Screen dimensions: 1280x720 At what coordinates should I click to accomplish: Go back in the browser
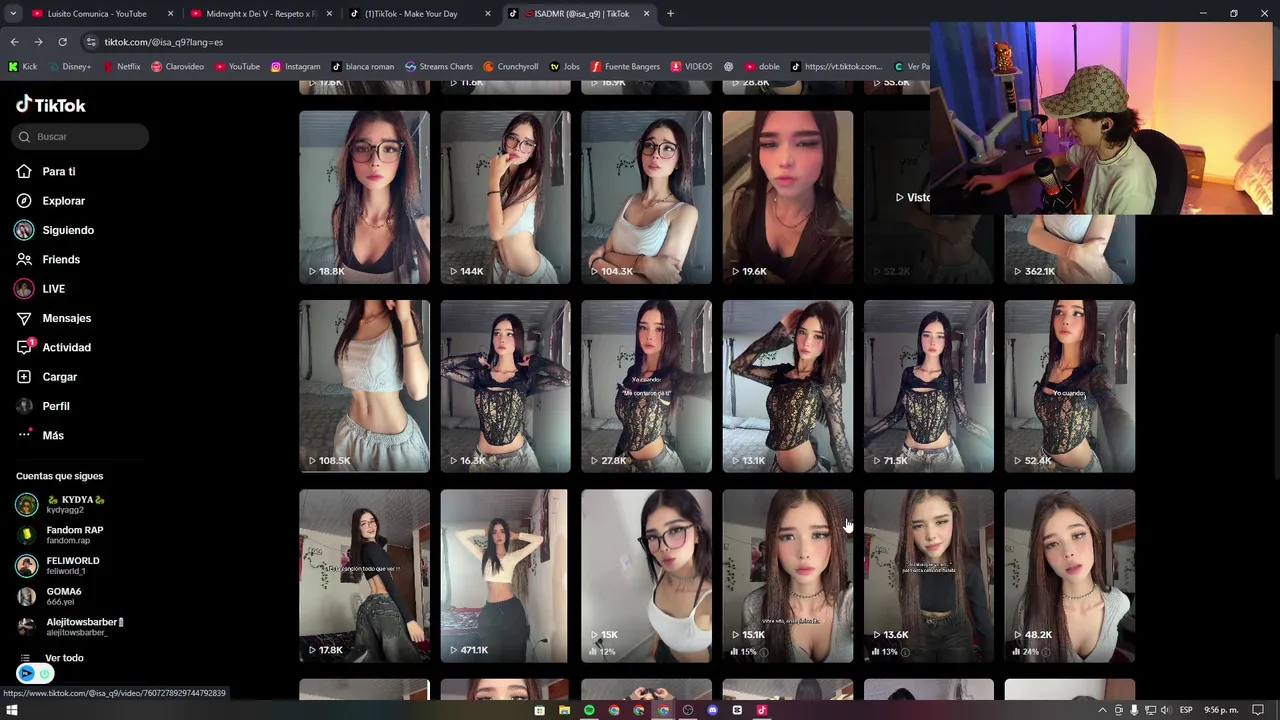click(x=14, y=42)
